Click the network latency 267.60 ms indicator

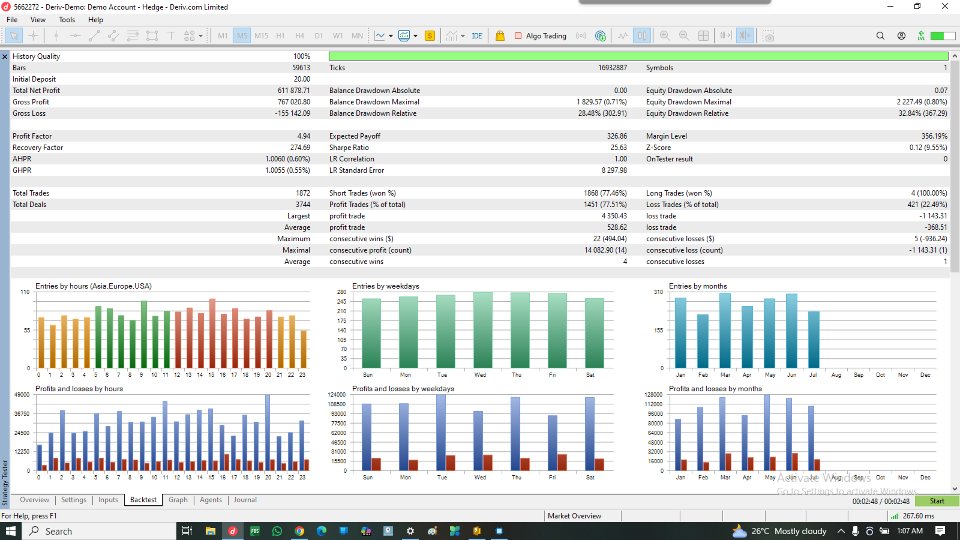pos(912,516)
